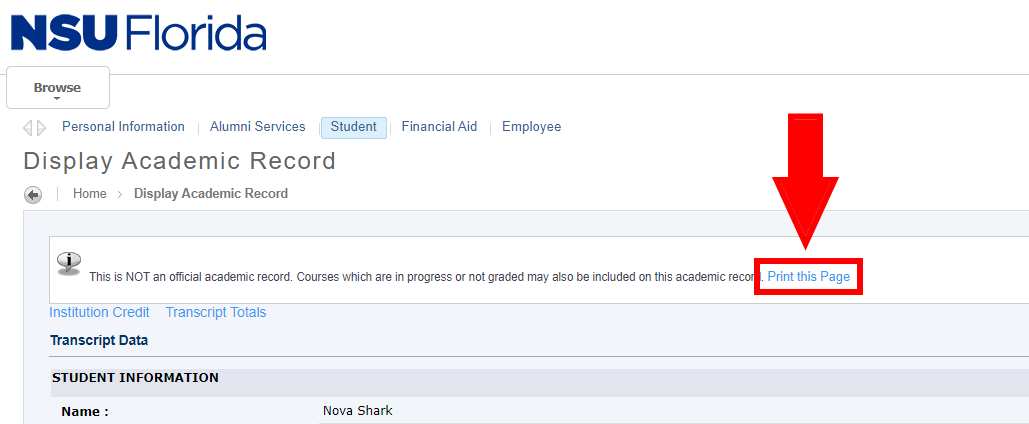Select the Student tab
Viewport: 1029px width, 424px height.
[x=353, y=127]
